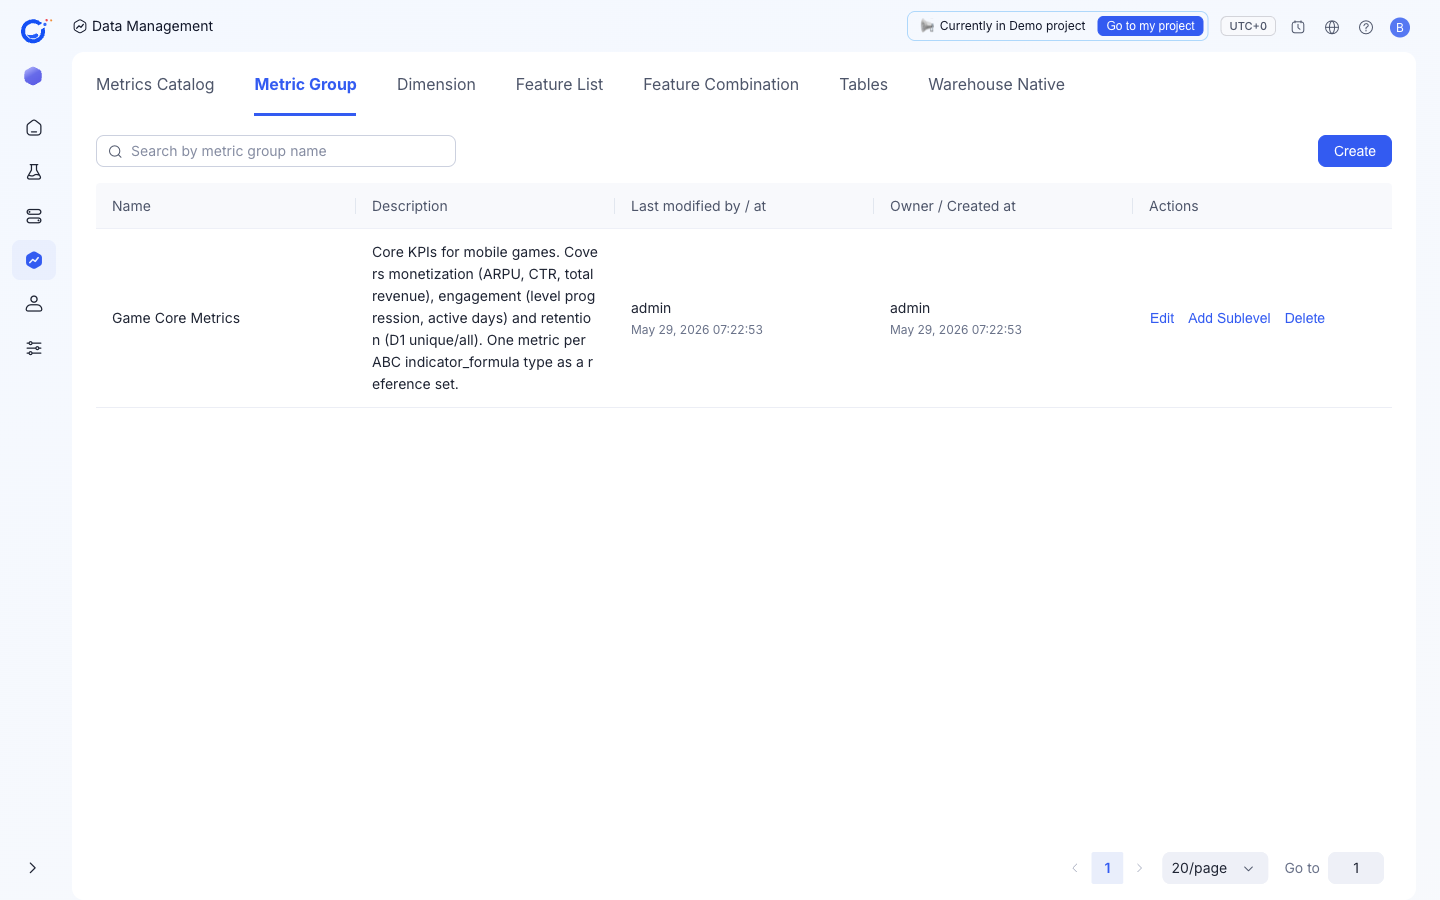Switch to the Dimension tab
This screenshot has width=1440, height=900.
pos(436,84)
